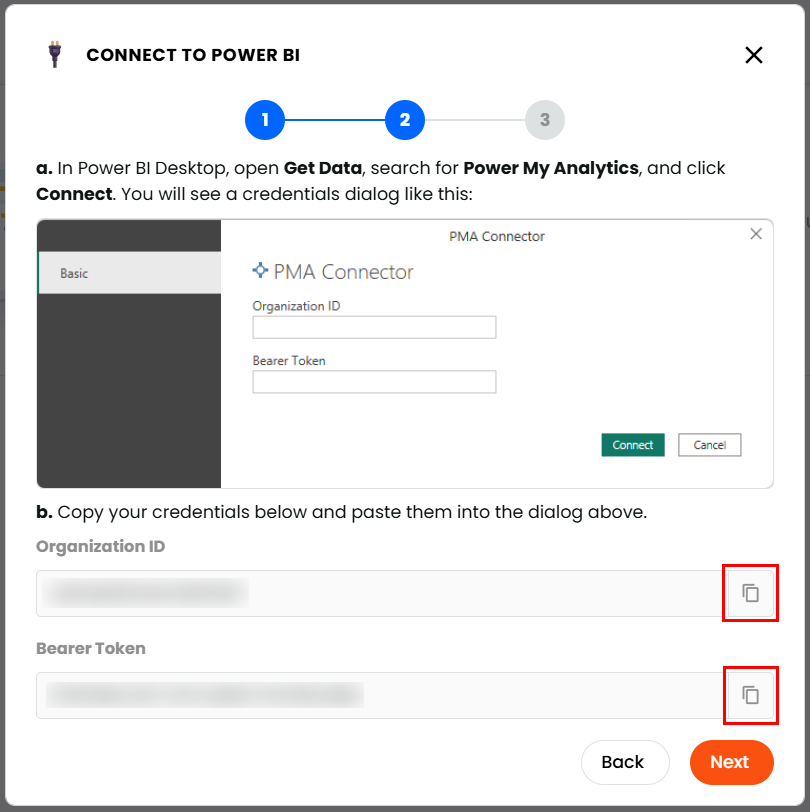Click the CONNECT TO POWER BI heading
810x812 pixels.
(193, 55)
